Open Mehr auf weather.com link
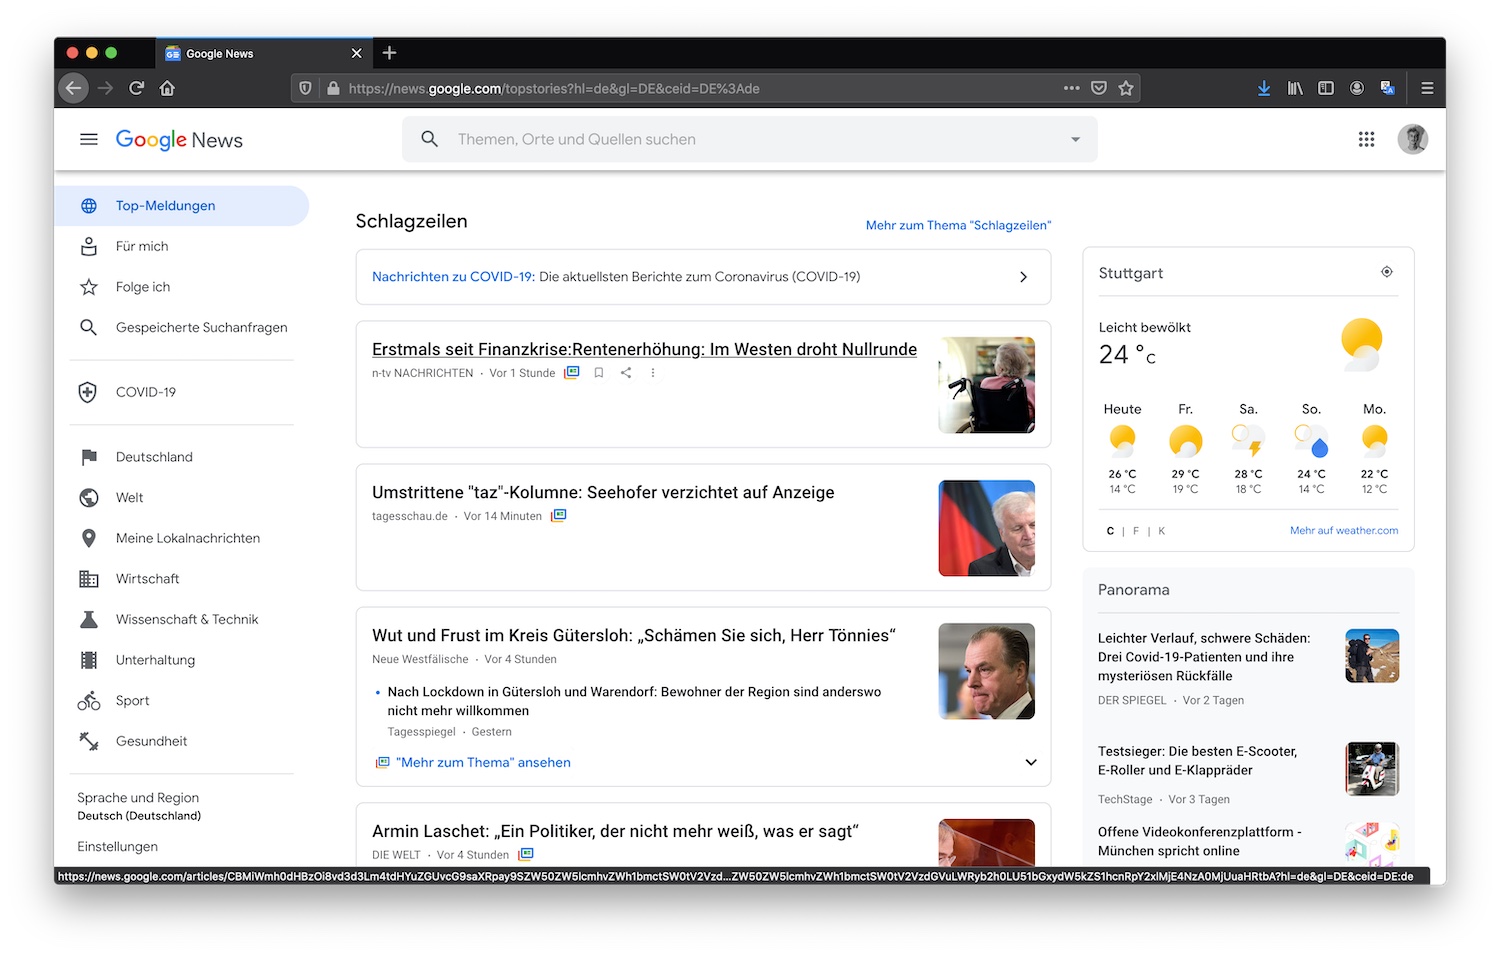This screenshot has width=1500, height=956. pyautogui.click(x=1343, y=531)
